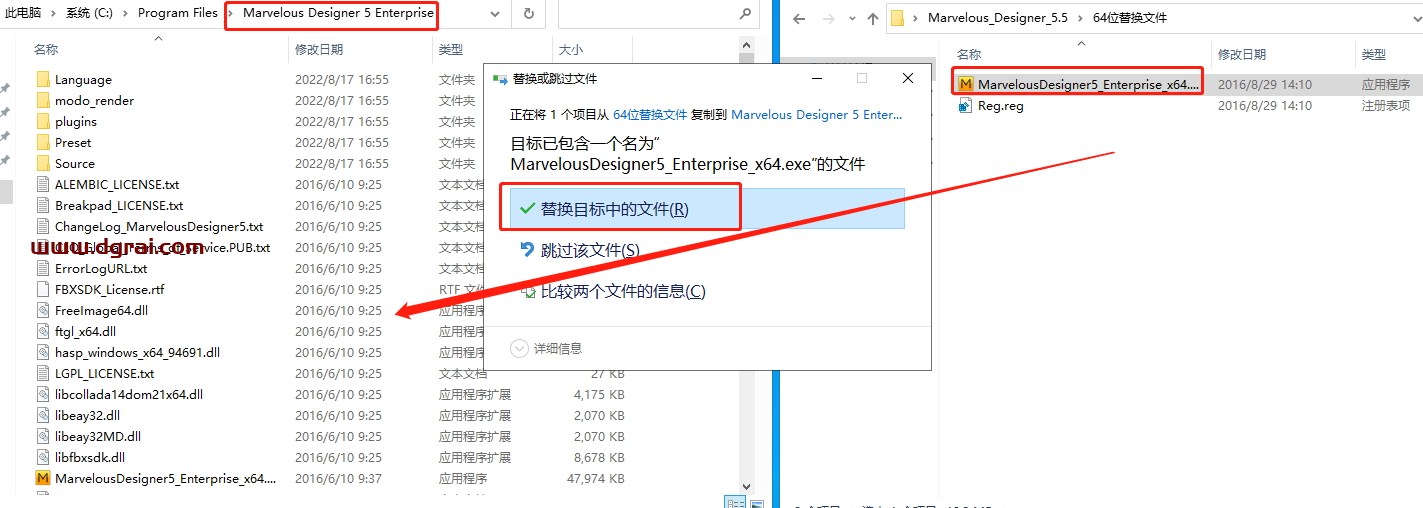
Task: Click the ftgl_x64.dll file icon
Action: [x=43, y=331]
